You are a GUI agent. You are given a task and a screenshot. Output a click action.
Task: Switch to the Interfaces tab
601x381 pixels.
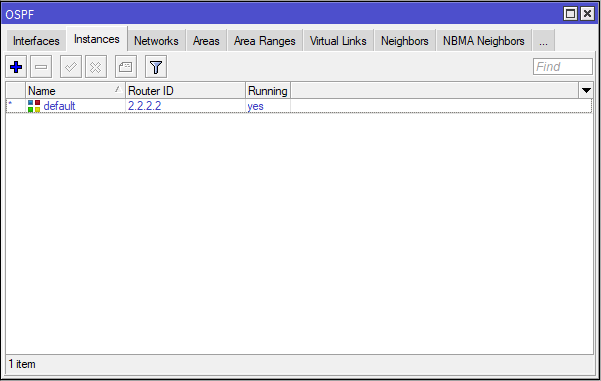tap(36, 41)
